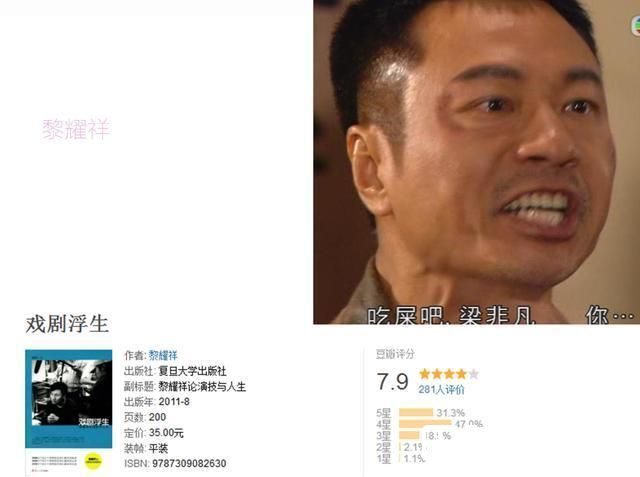640x477 pixels.
Task: Click the 5星 rating percentage bar
Action: pyautogui.click(x=416, y=413)
